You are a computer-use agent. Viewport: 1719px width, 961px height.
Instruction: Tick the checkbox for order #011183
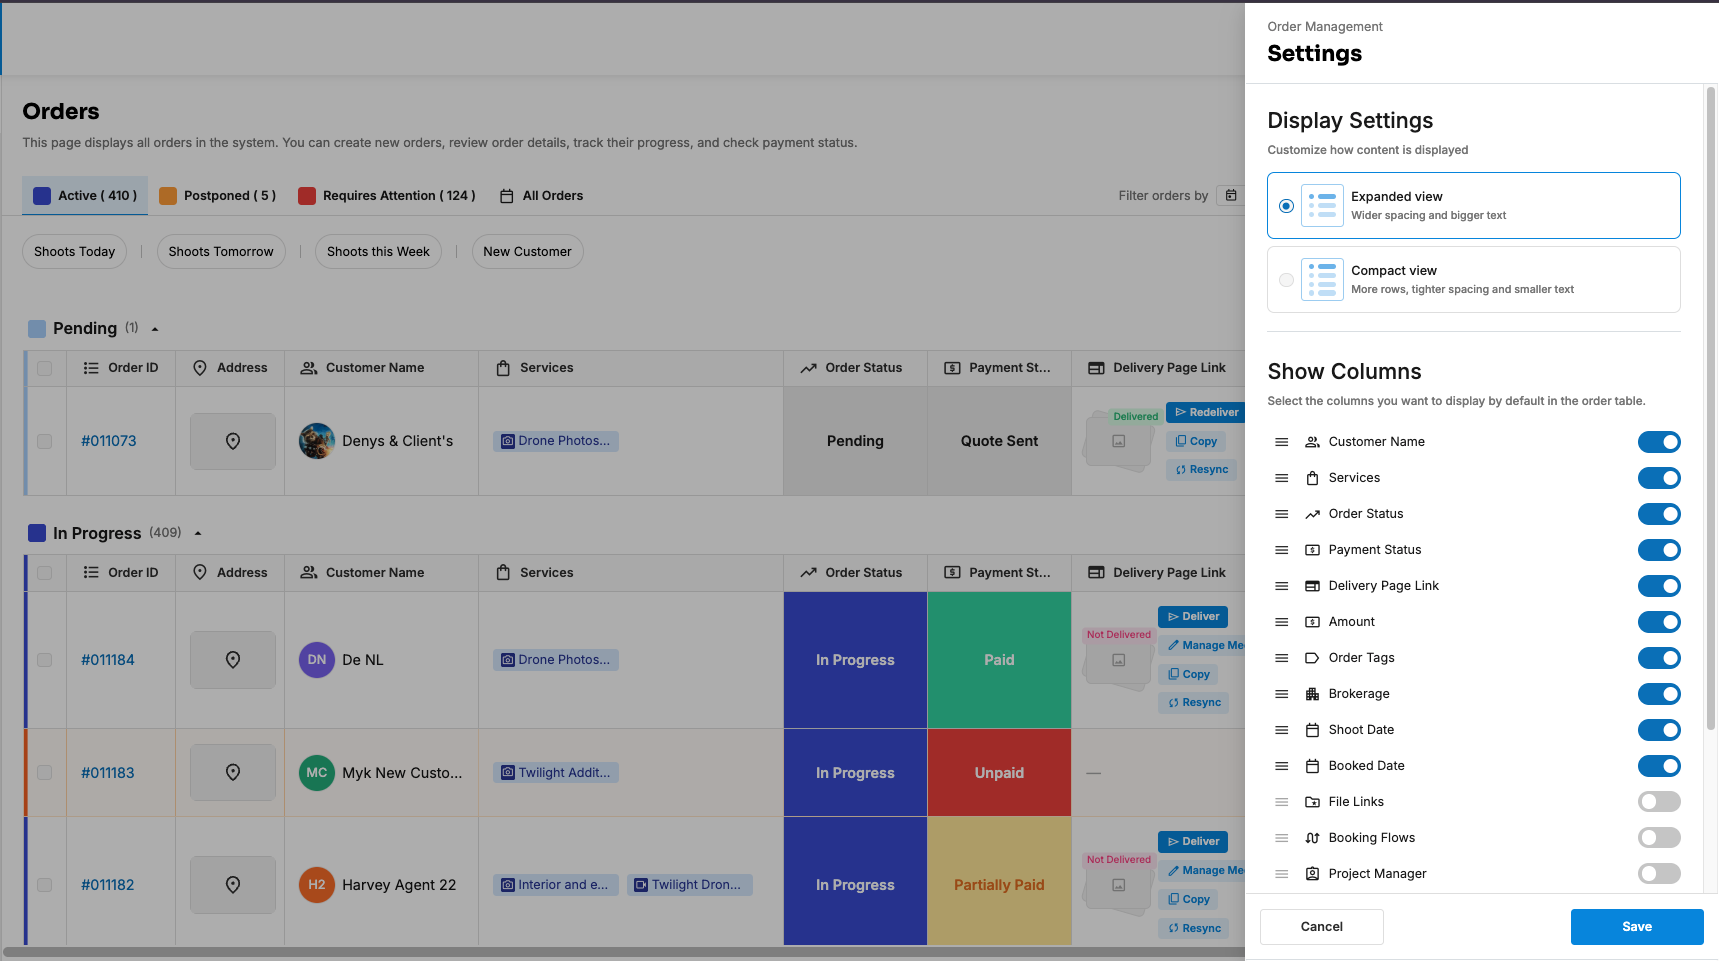click(x=45, y=773)
